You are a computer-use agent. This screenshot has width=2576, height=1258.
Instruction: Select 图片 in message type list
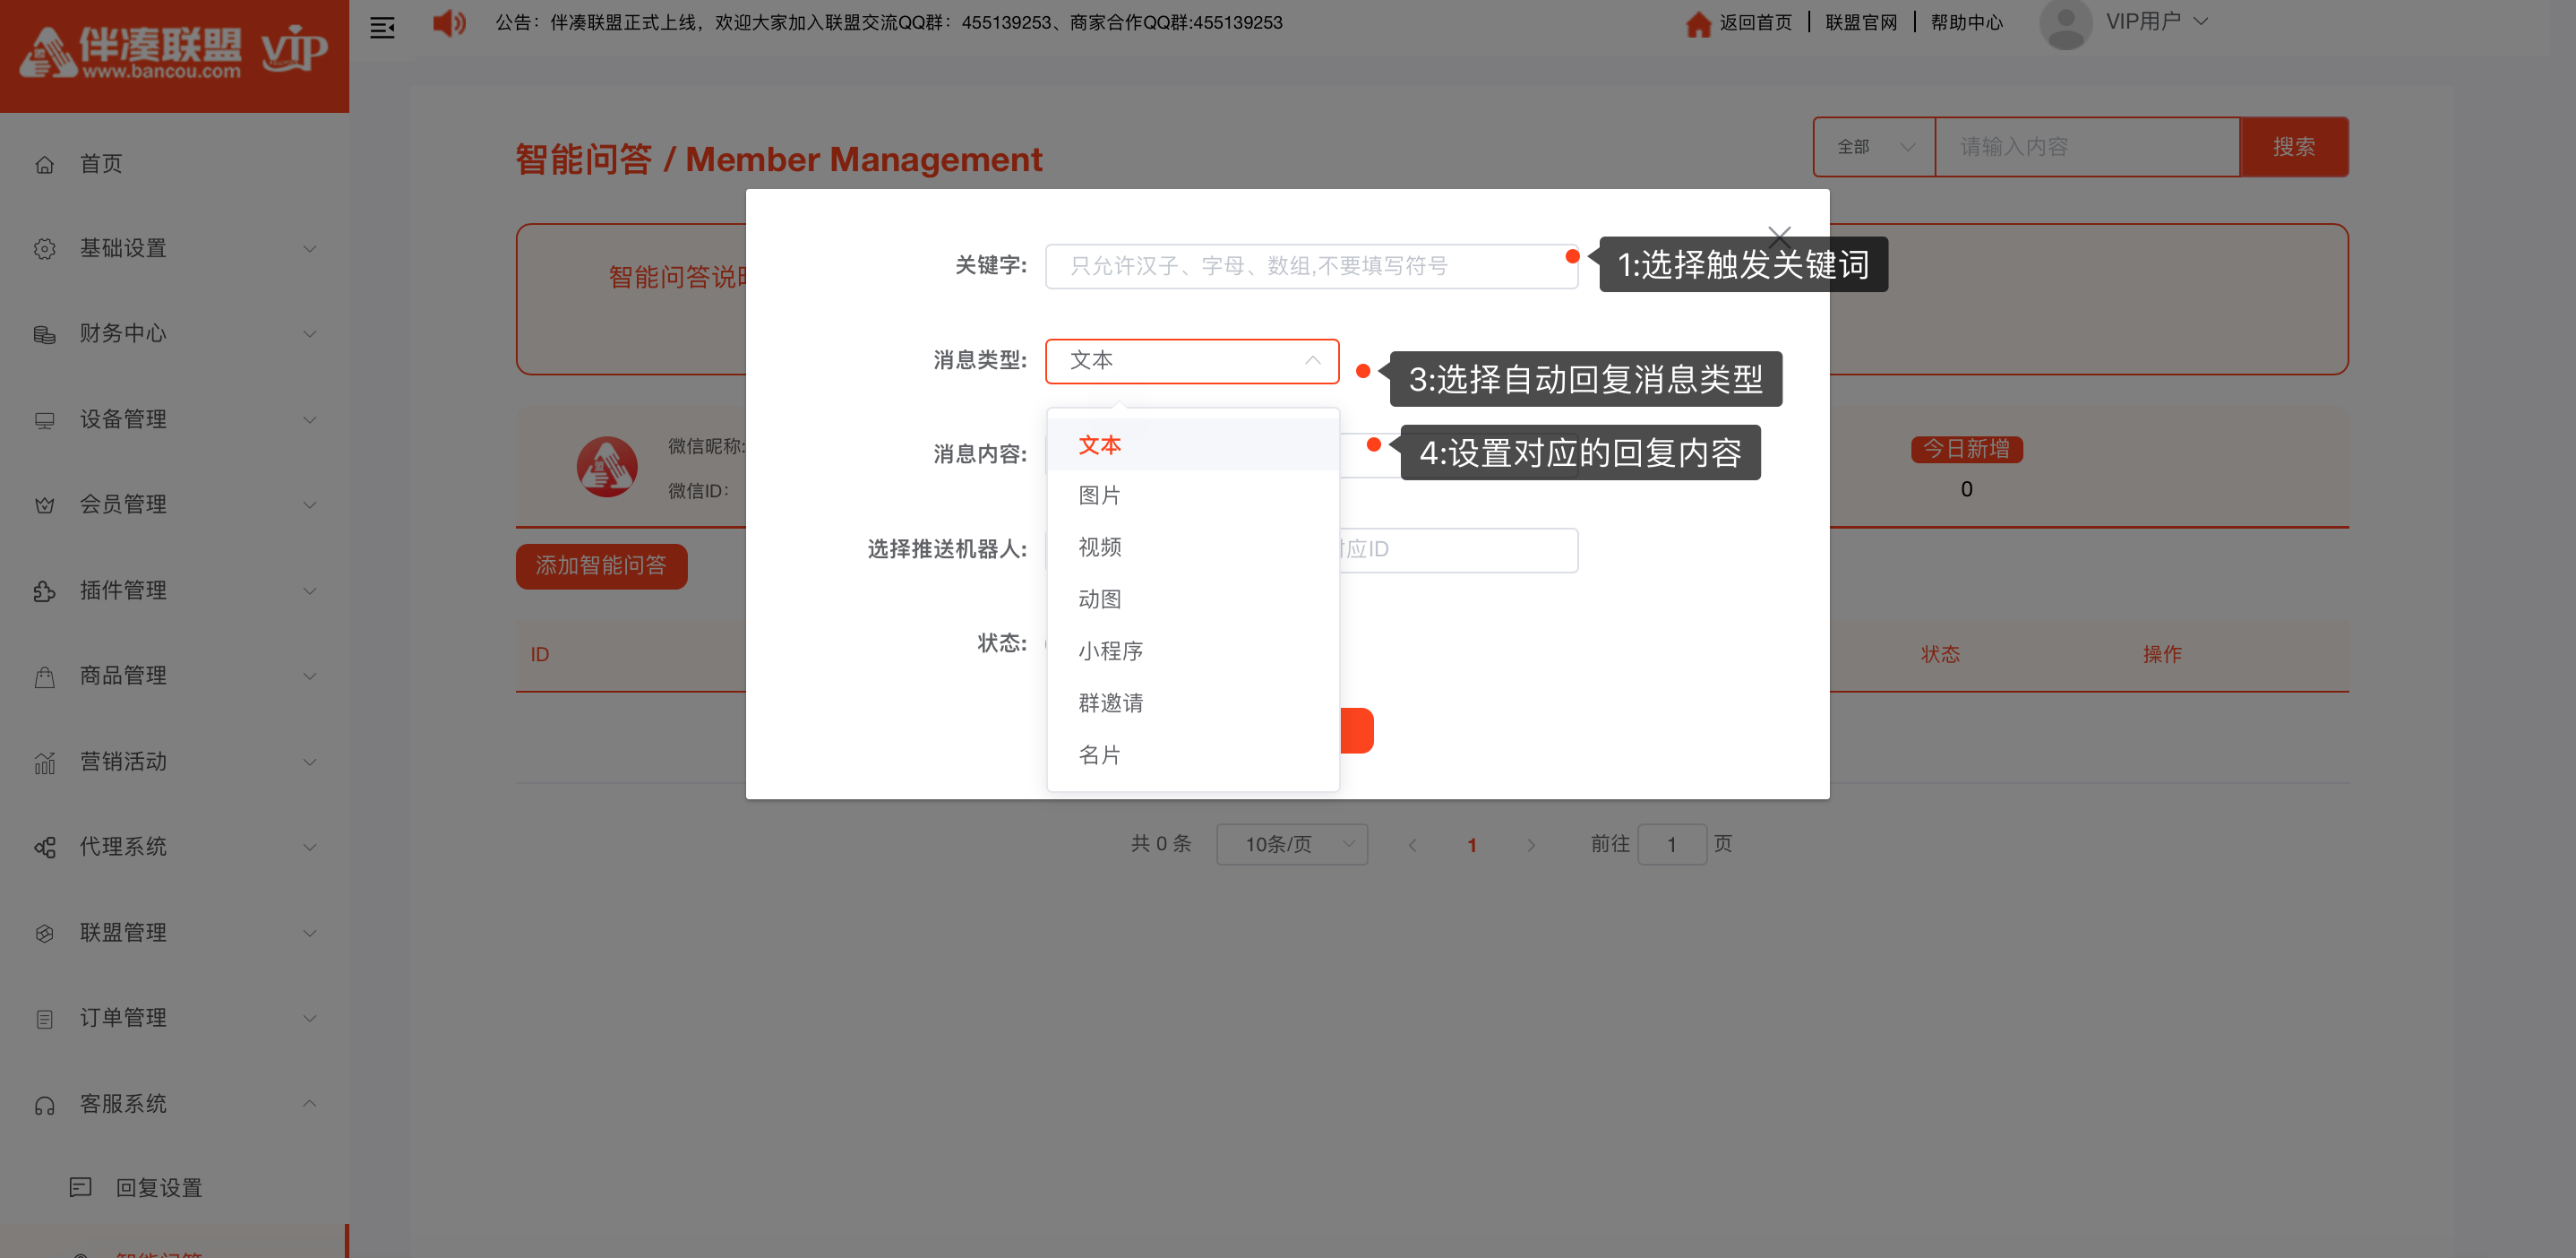[x=1192, y=496]
